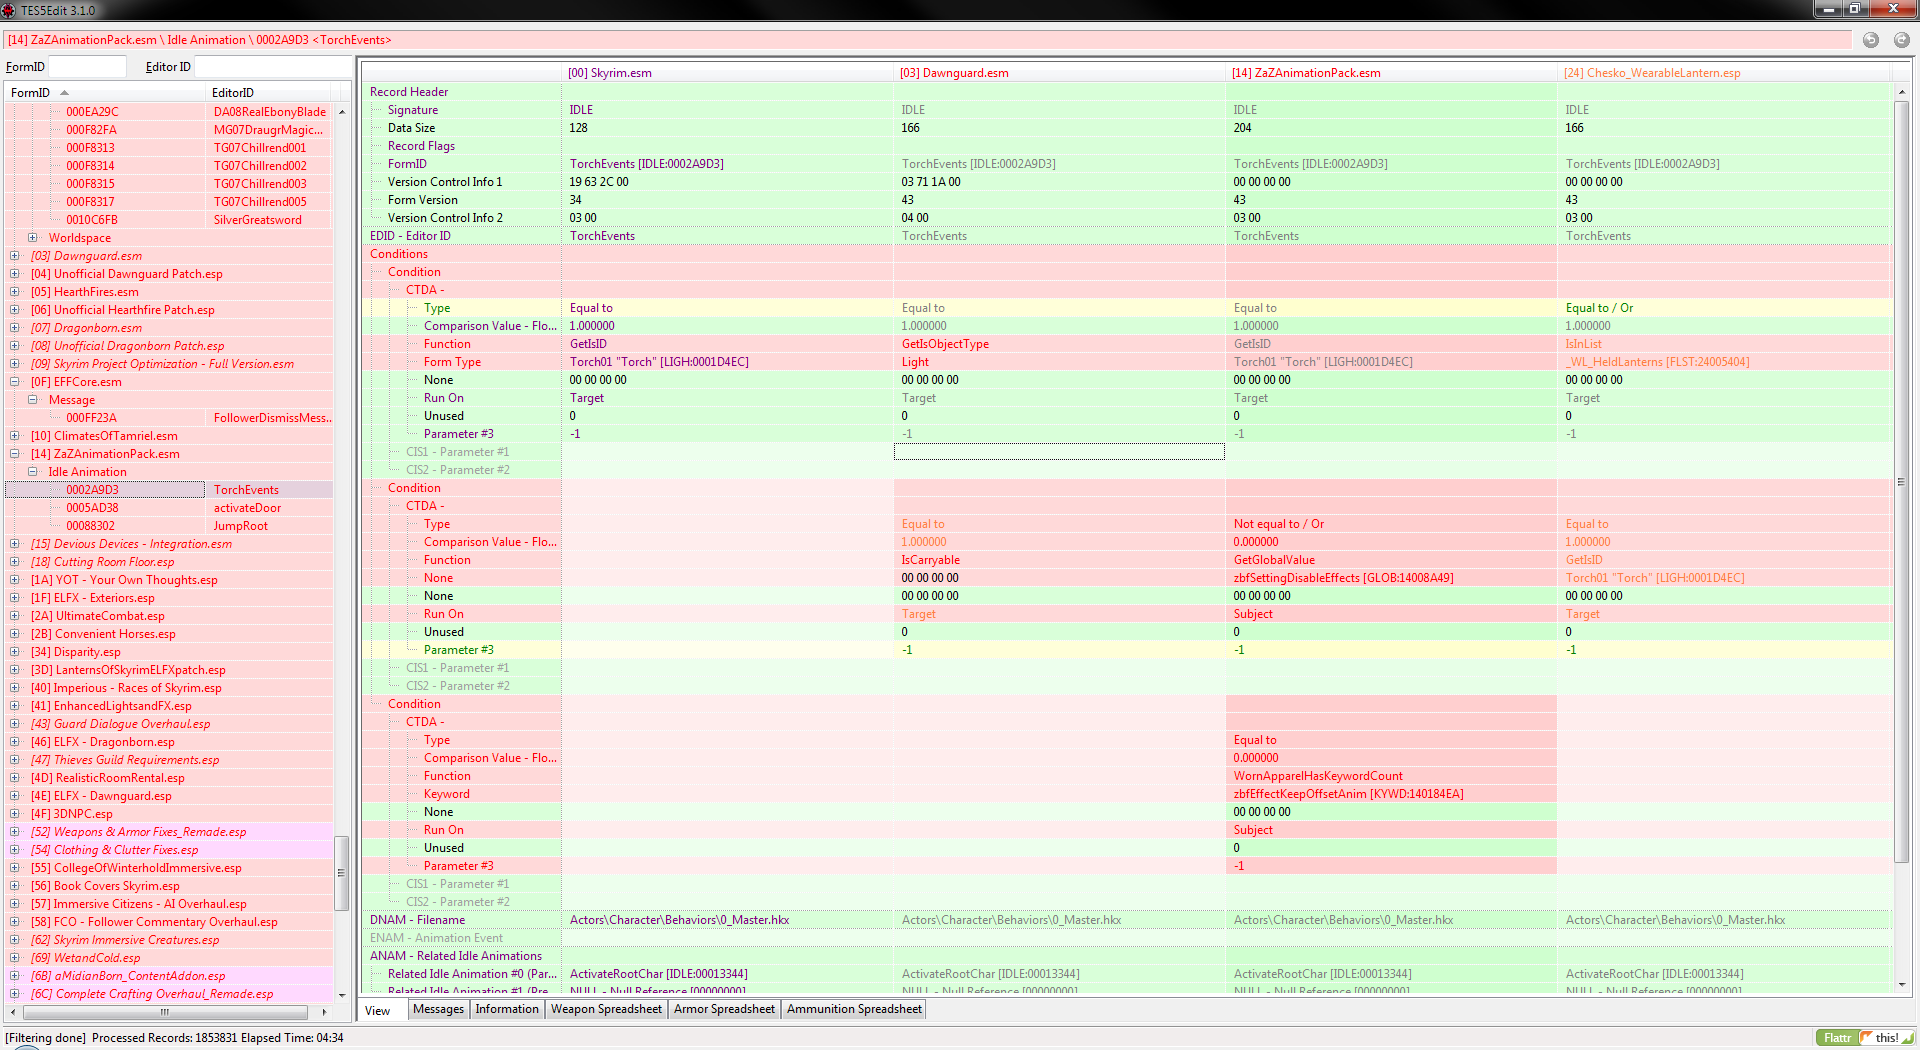Collapse the Idle Animation group

coord(33,472)
